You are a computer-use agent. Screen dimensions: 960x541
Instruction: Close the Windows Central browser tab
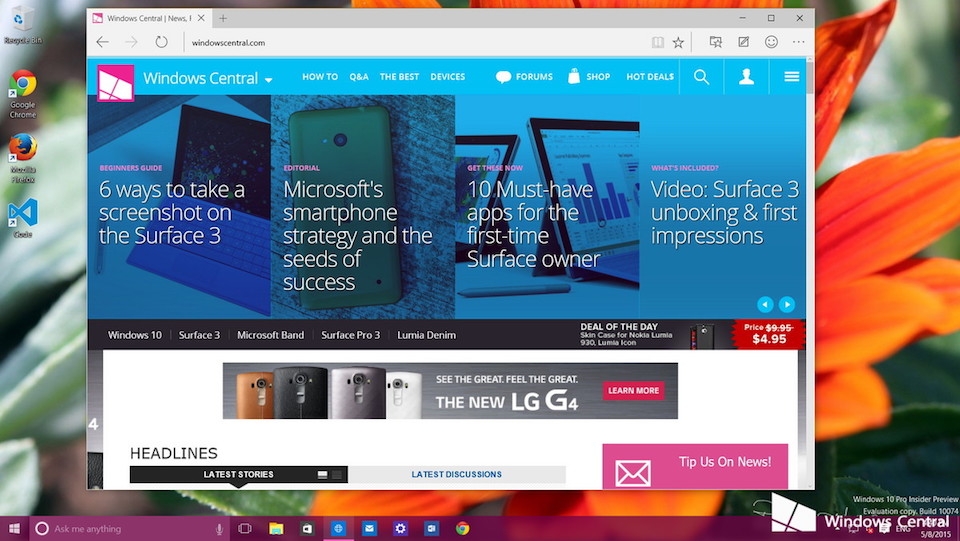point(201,18)
